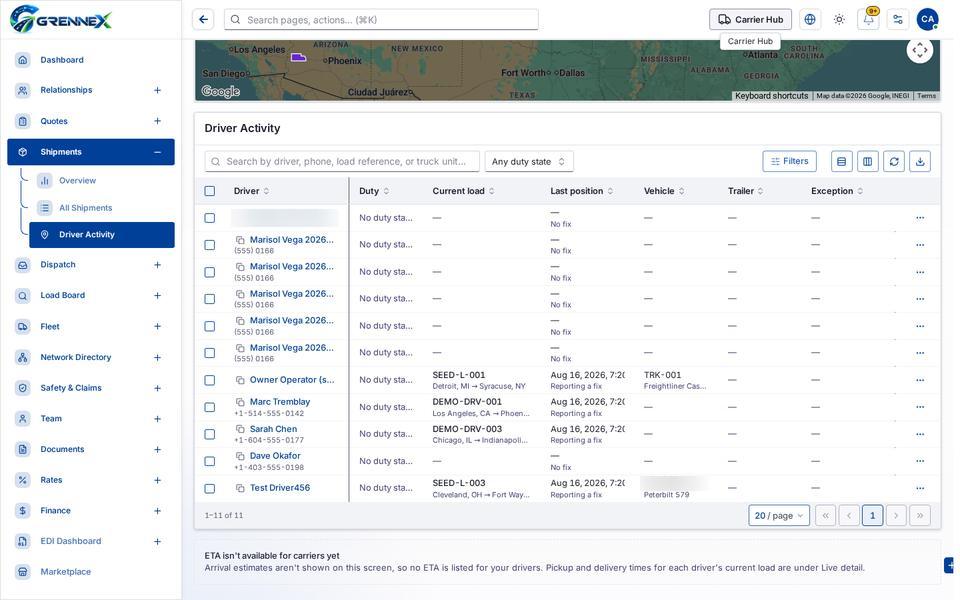Toggle the light/dark theme sun icon
The width and height of the screenshot is (960, 600).
(x=839, y=19)
